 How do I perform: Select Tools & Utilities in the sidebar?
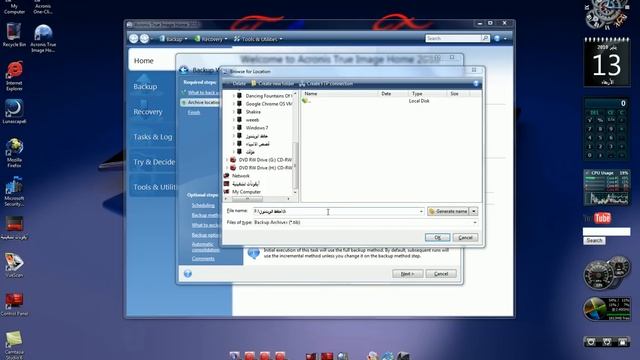[154, 187]
